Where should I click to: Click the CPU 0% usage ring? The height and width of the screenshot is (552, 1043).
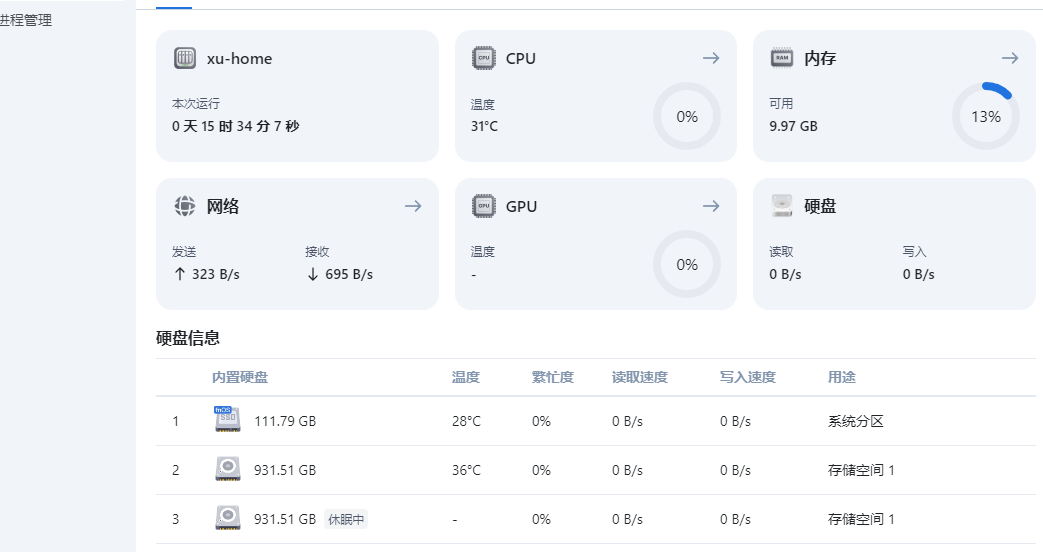point(687,116)
